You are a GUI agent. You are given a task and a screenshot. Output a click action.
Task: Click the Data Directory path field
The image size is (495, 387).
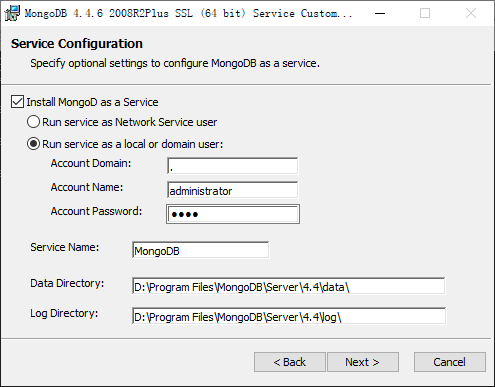[289, 286]
